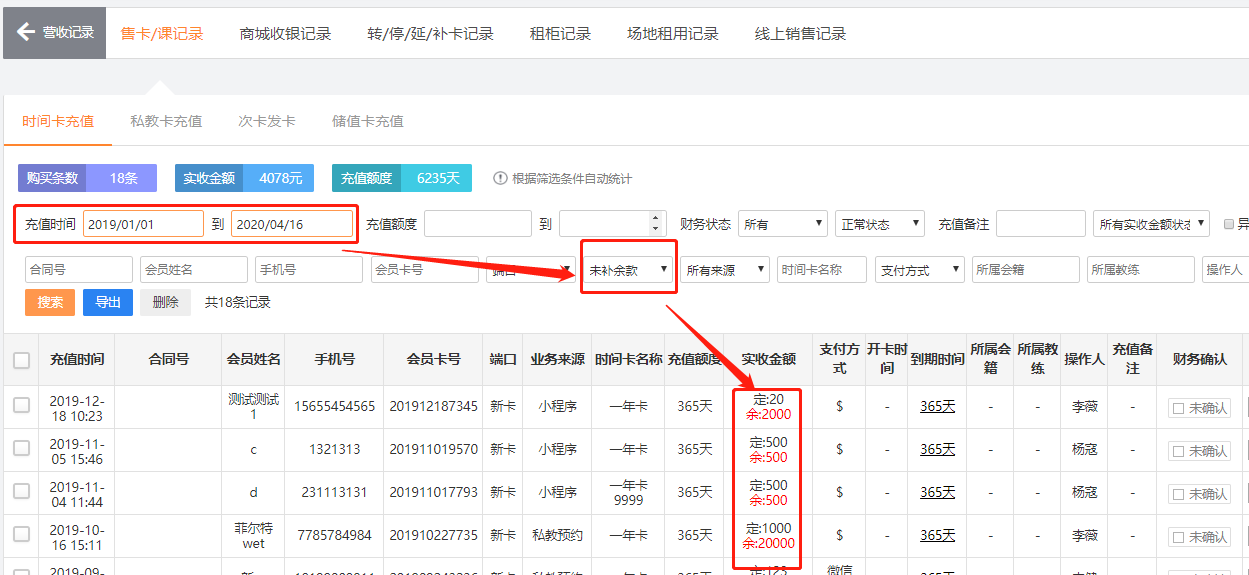
Task: Click the info icon next to 根据筛选条件自动统计
Action: coord(500,178)
